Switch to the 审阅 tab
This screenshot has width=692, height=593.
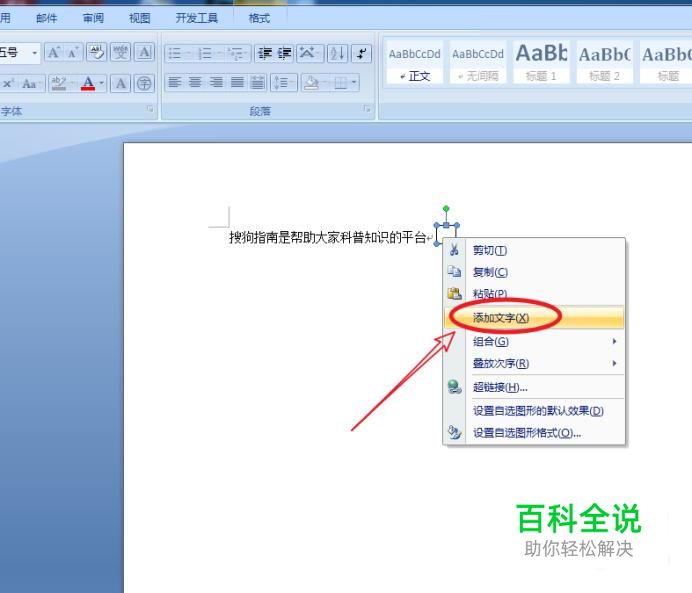[x=93, y=18]
